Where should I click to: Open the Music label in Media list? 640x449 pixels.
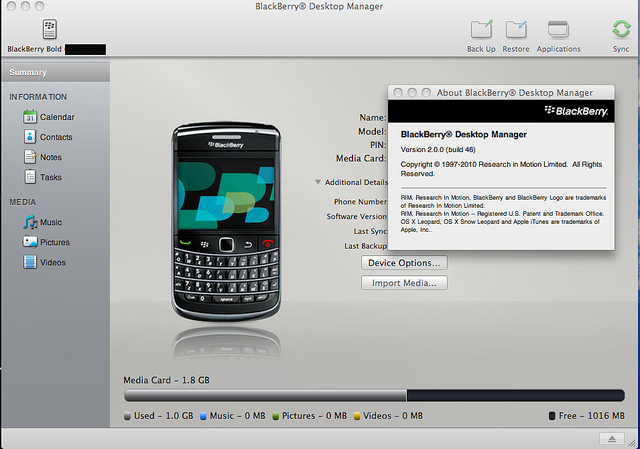(x=51, y=222)
